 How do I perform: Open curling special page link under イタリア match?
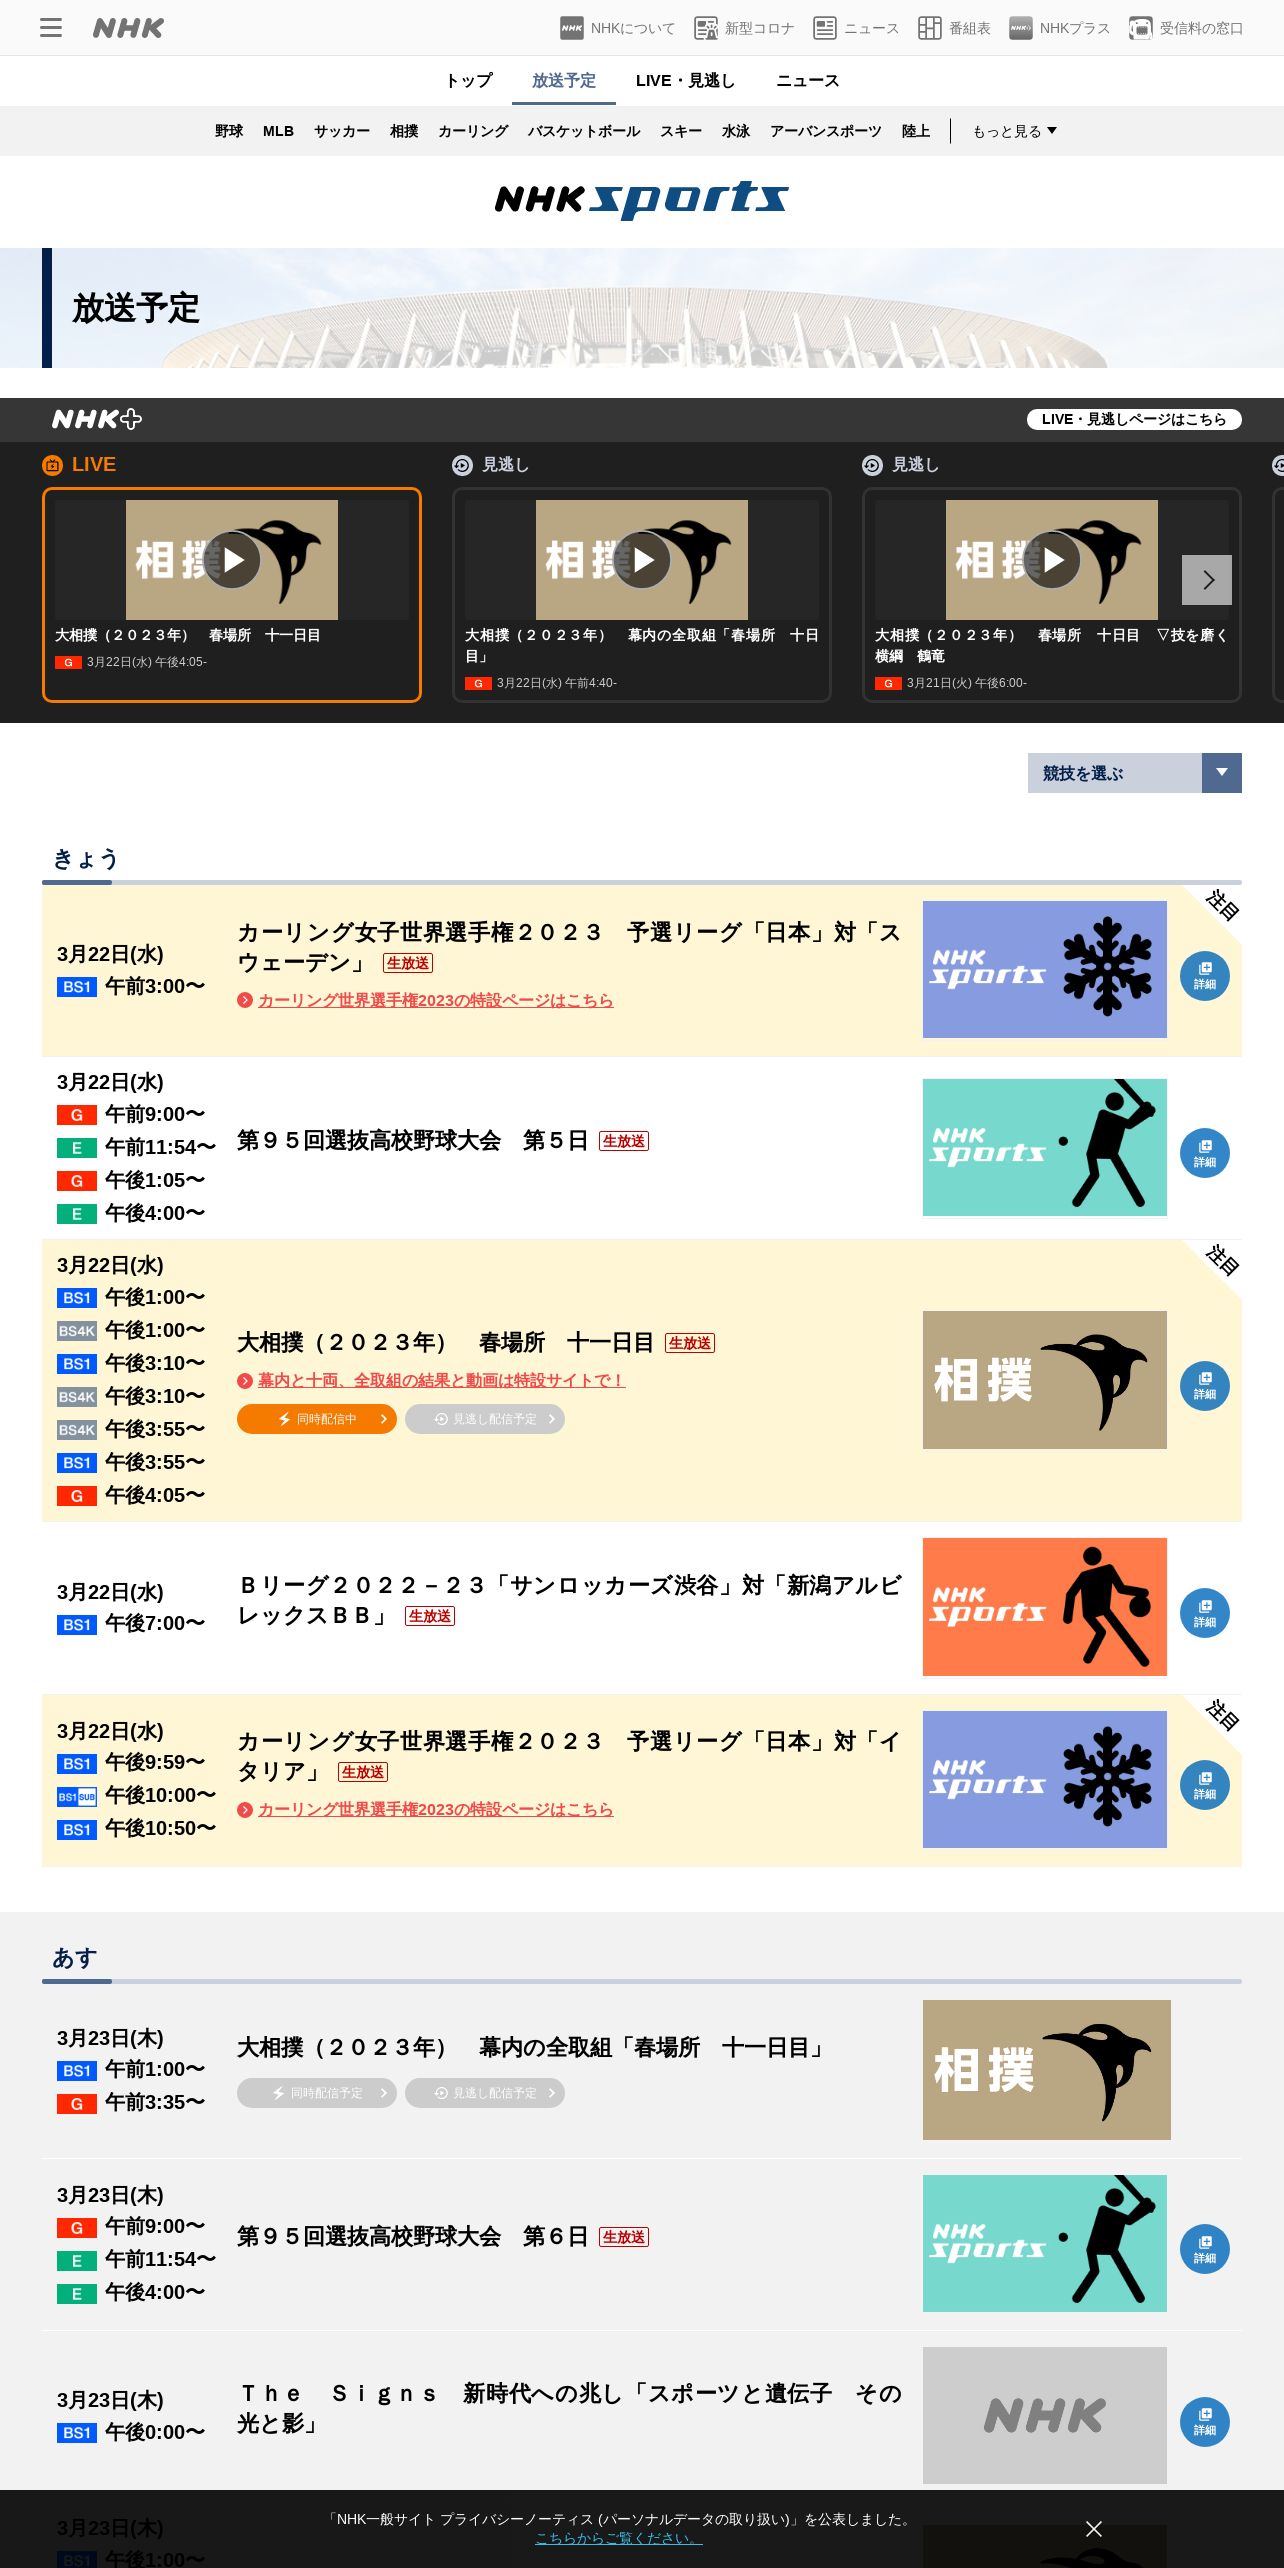click(435, 1809)
